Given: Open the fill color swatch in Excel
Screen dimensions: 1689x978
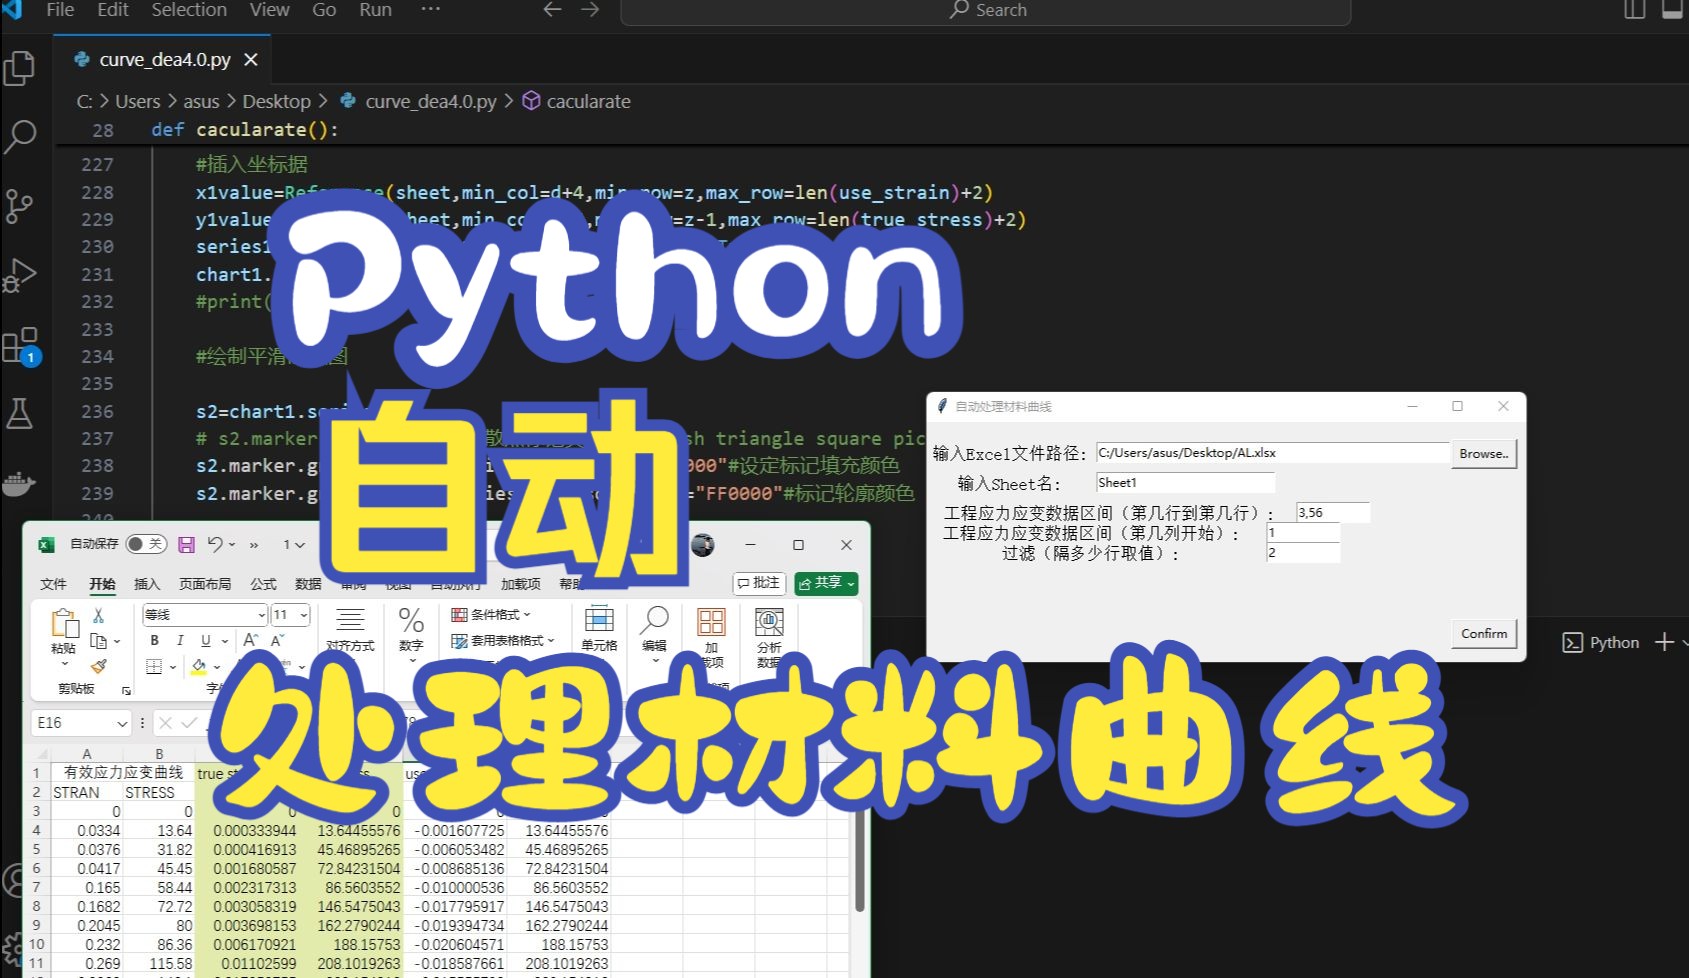Looking at the screenshot, I should (198, 666).
